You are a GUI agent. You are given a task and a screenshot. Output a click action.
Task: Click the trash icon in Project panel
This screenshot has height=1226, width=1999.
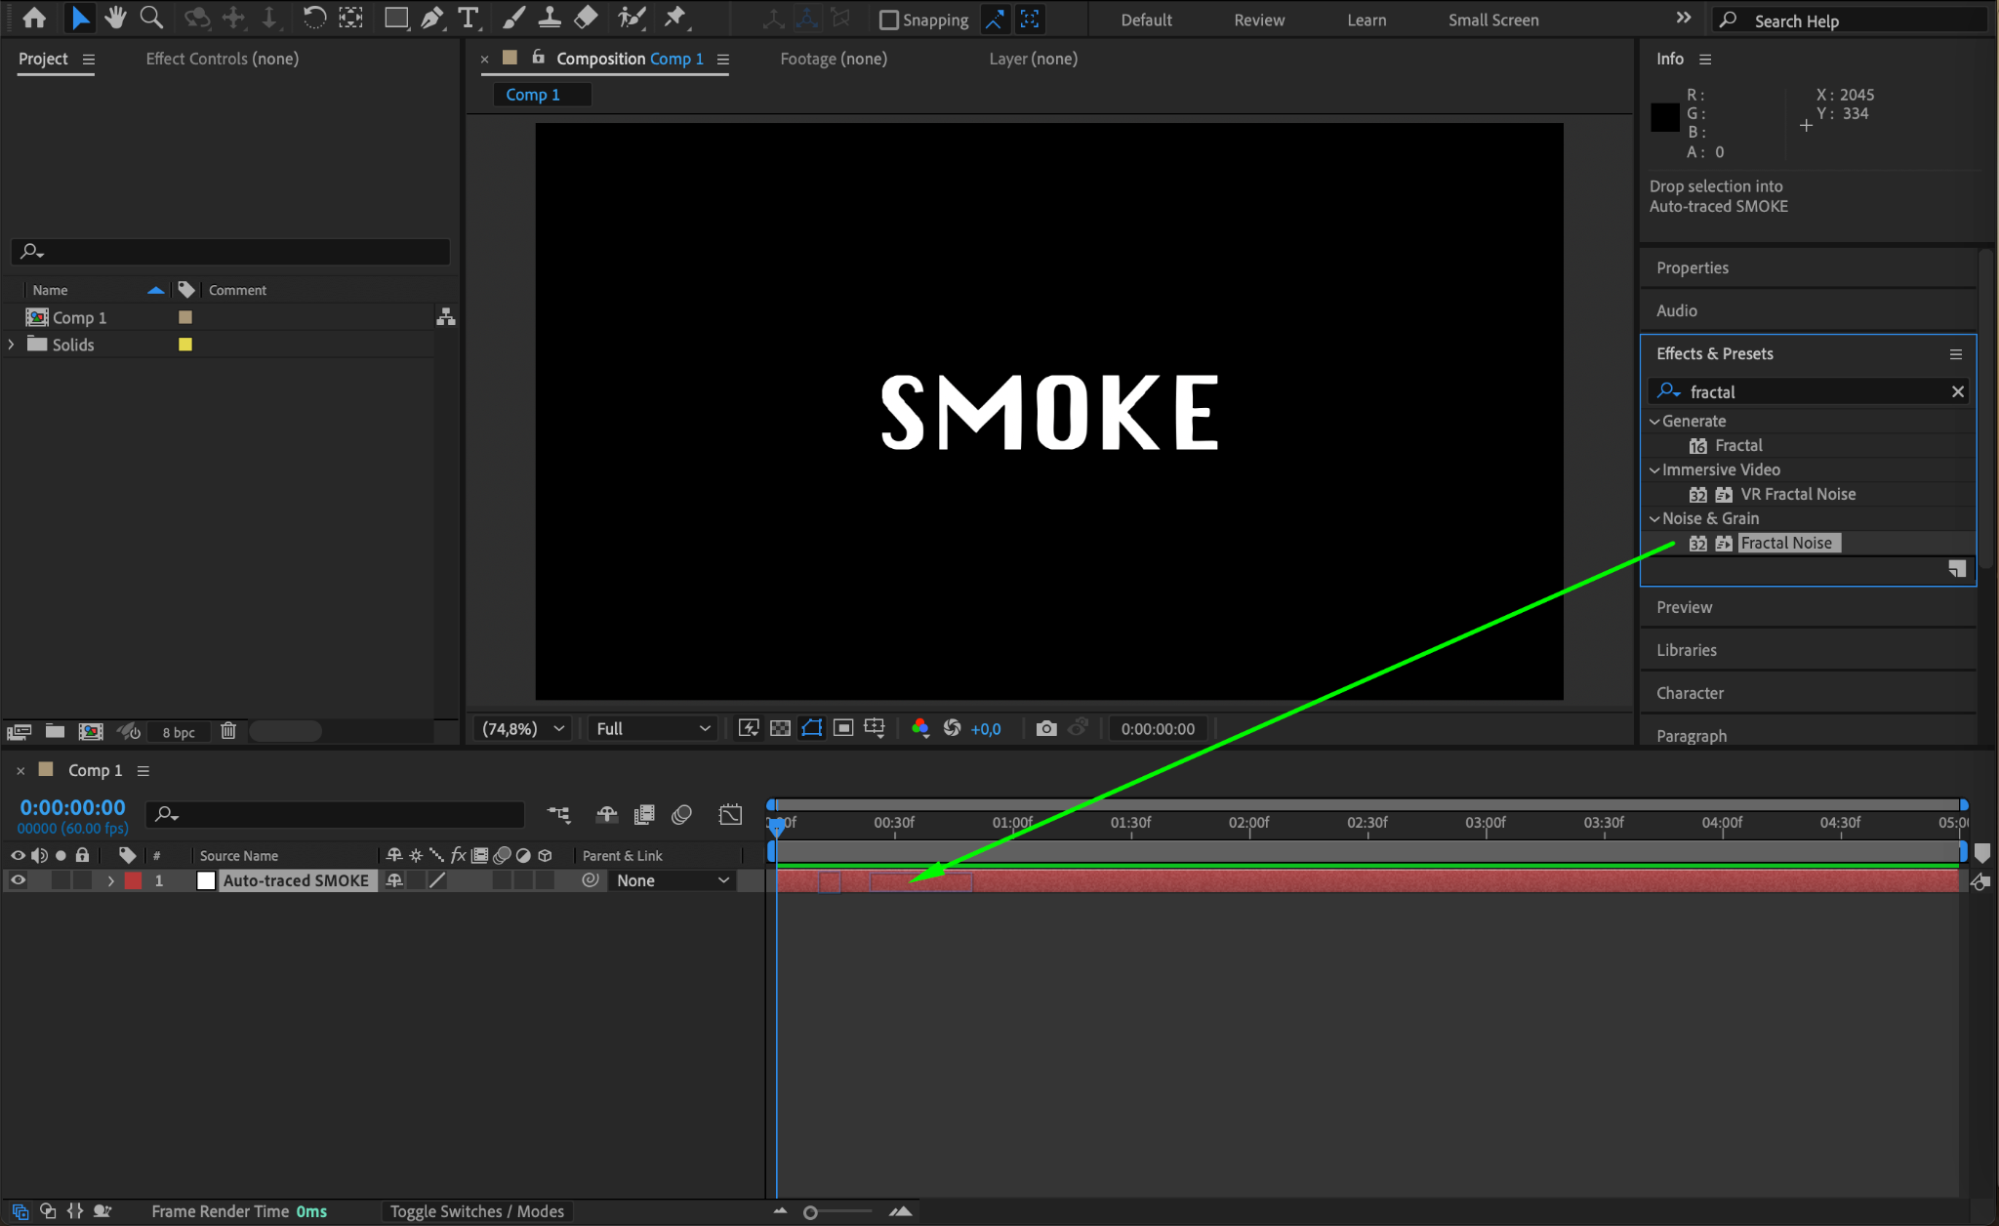coord(228,731)
